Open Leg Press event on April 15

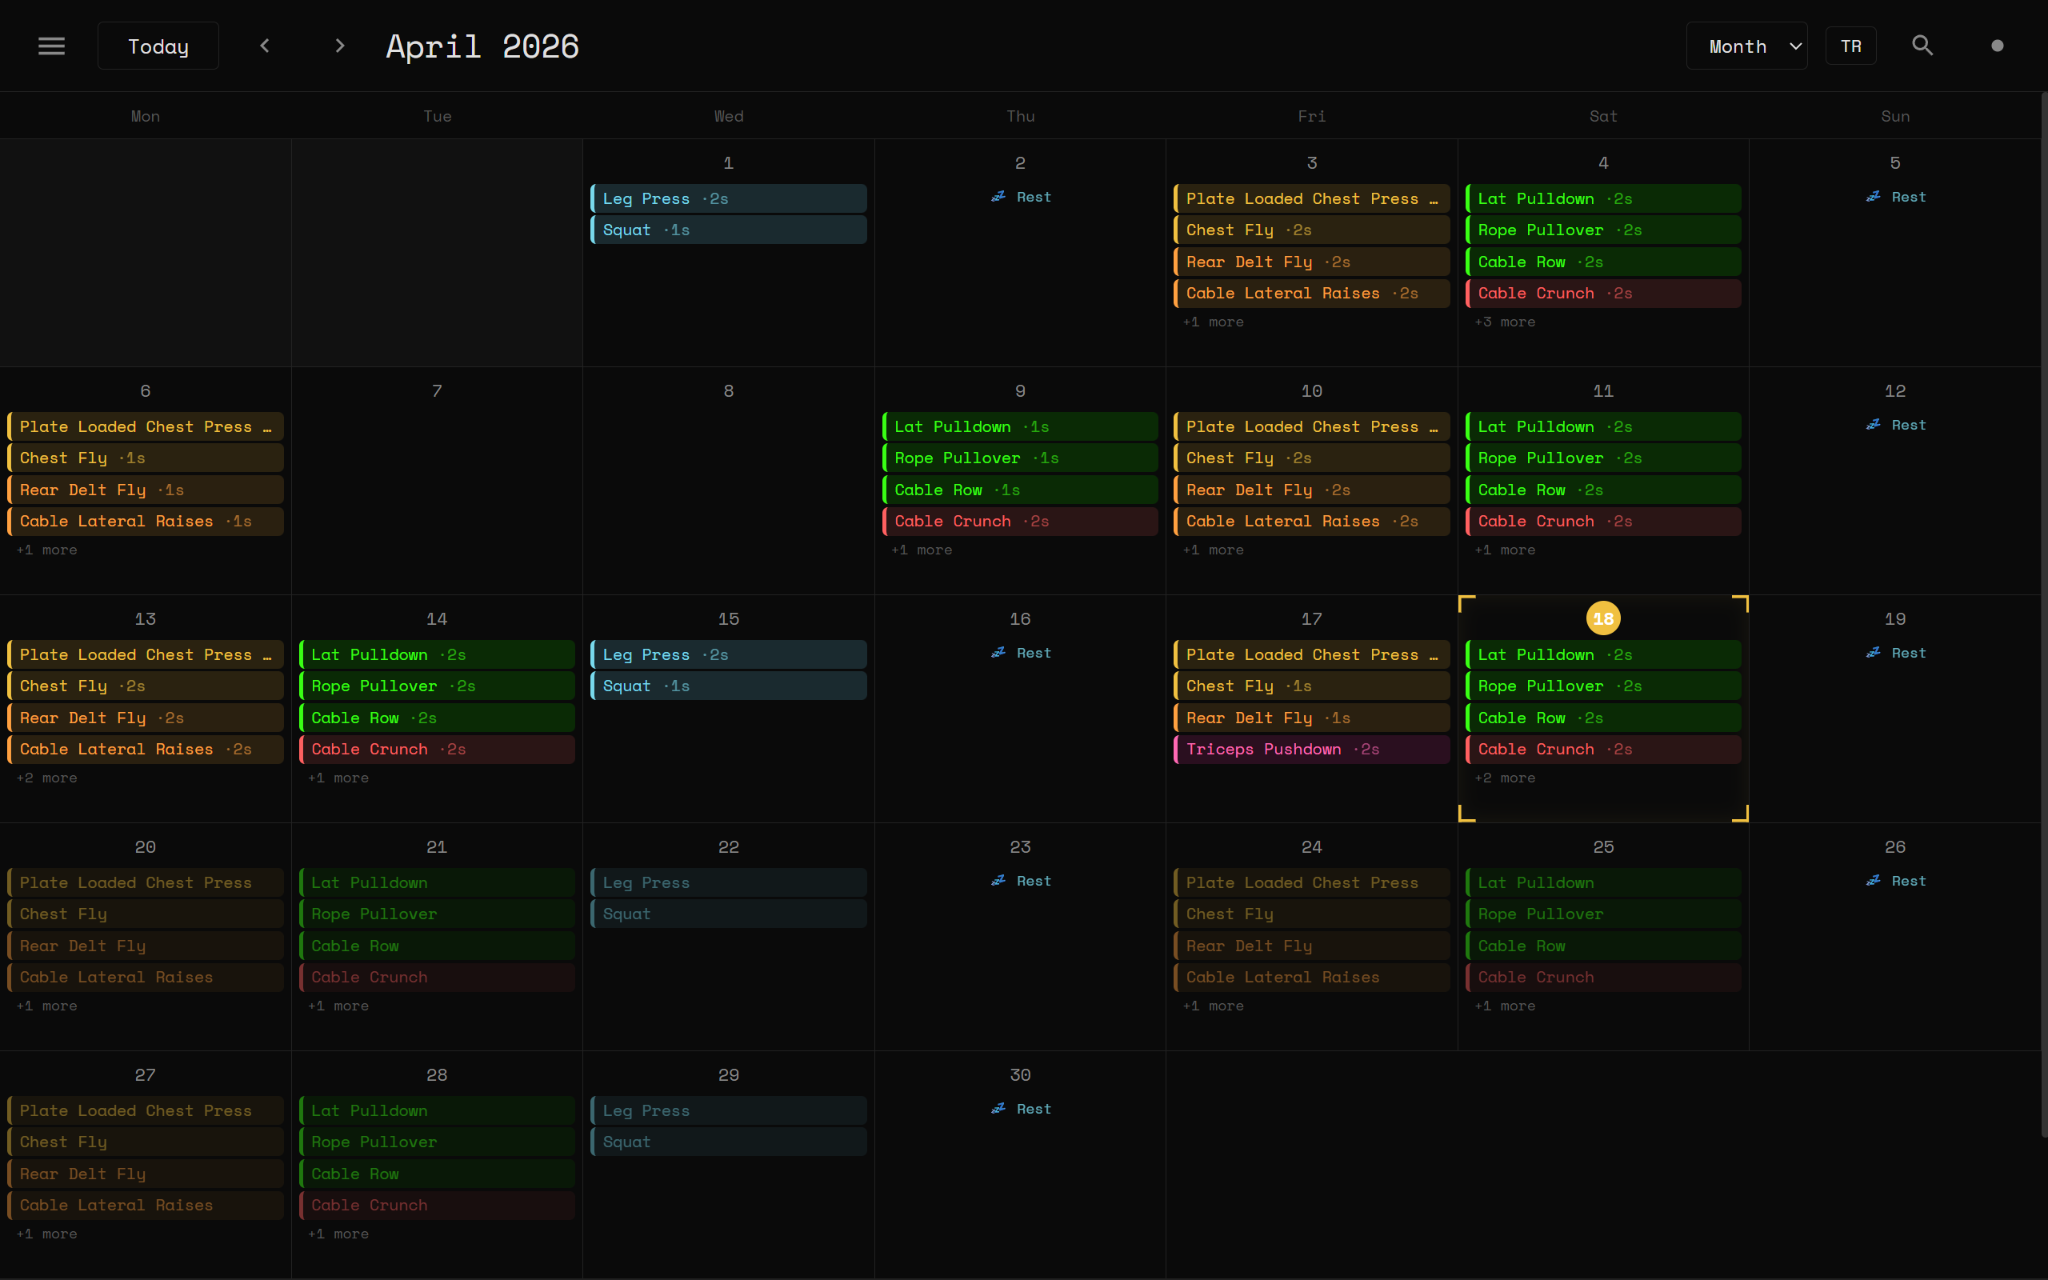(728, 655)
